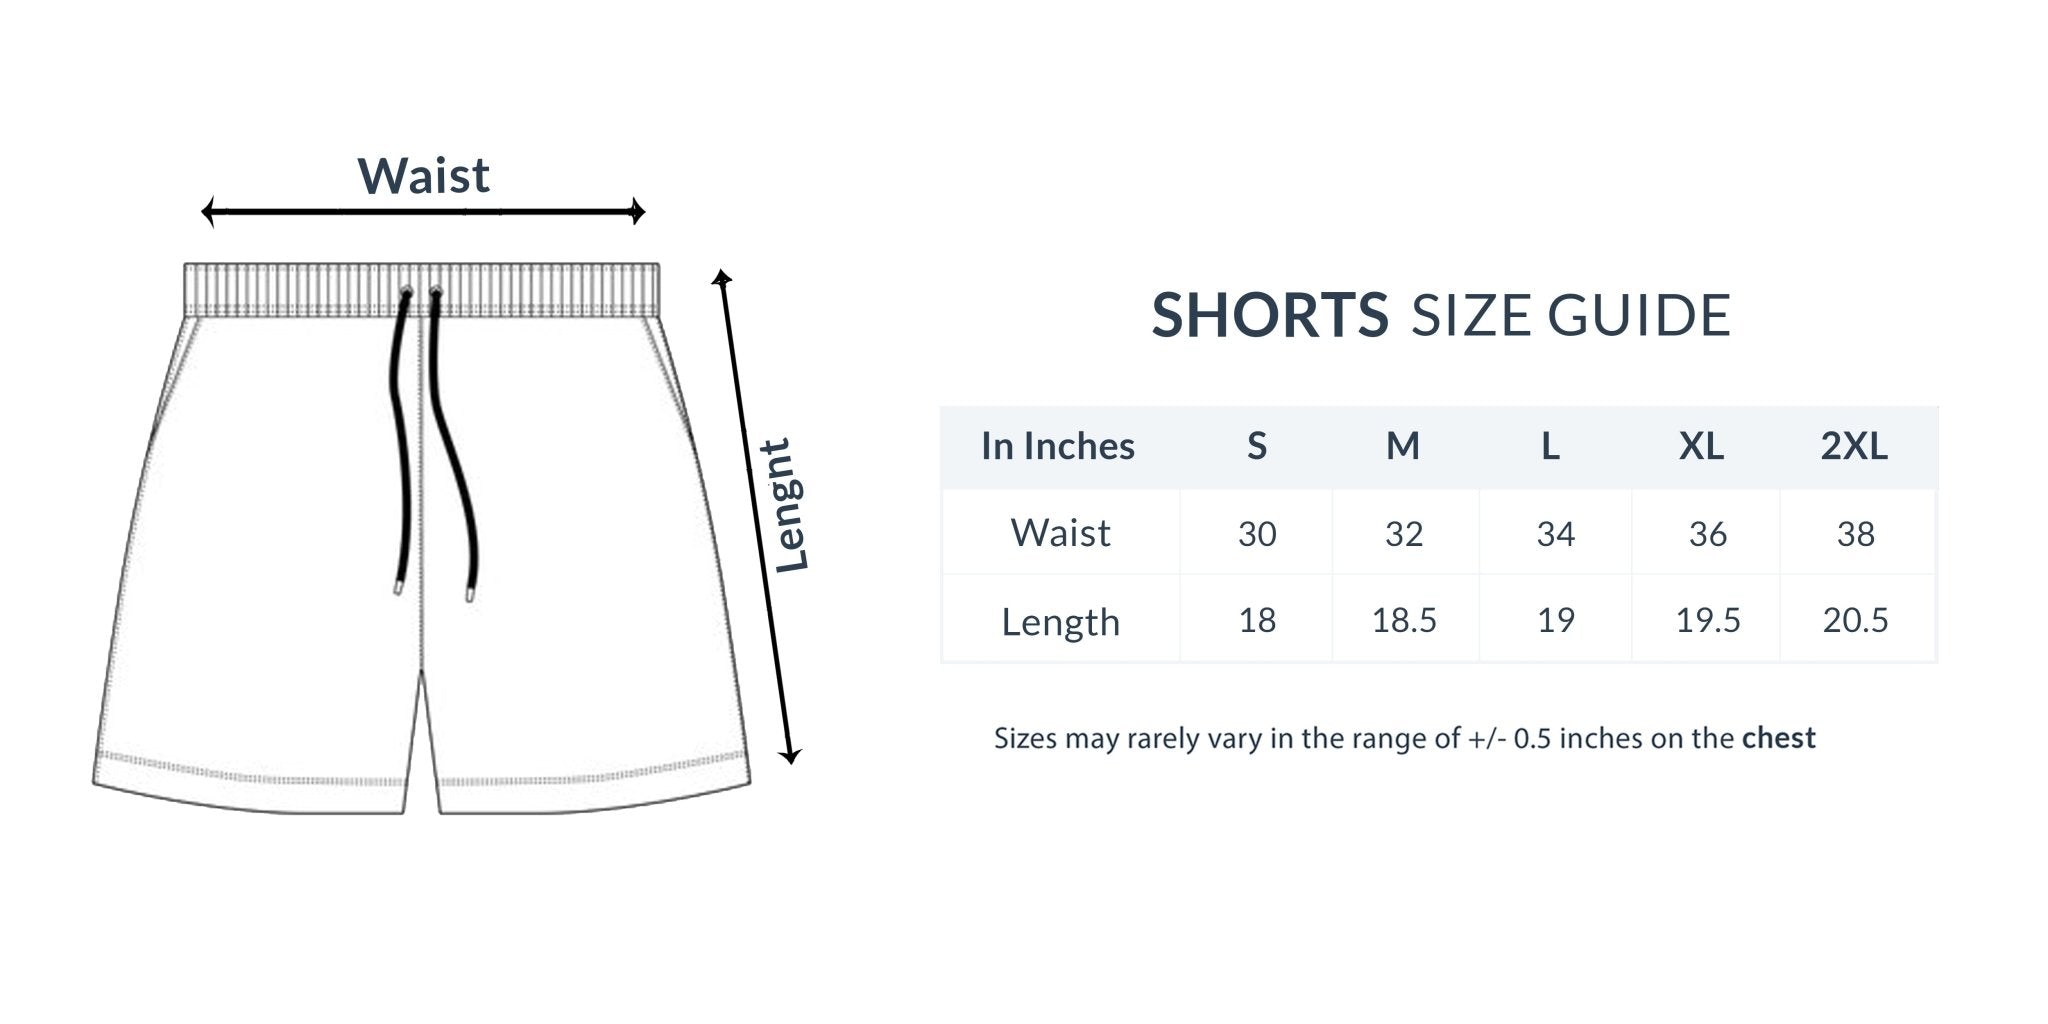
Task: Select the L size column header
Action: point(1550,446)
